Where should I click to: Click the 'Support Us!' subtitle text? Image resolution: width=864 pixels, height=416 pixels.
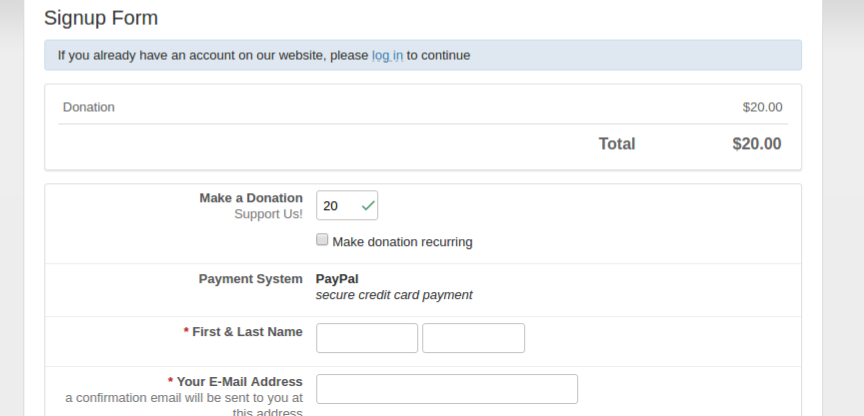pyautogui.click(x=268, y=214)
